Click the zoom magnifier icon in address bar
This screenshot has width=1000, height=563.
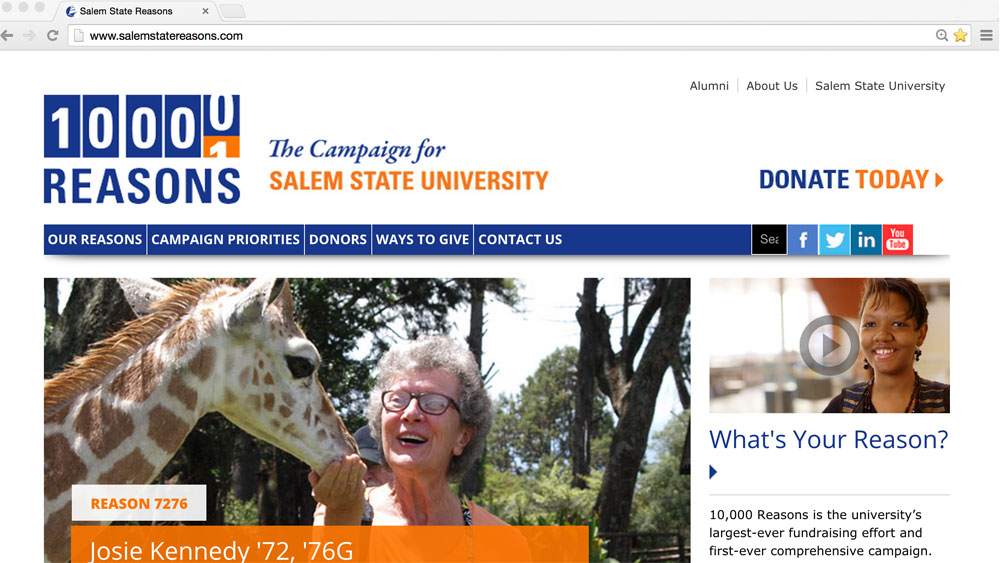click(x=941, y=36)
